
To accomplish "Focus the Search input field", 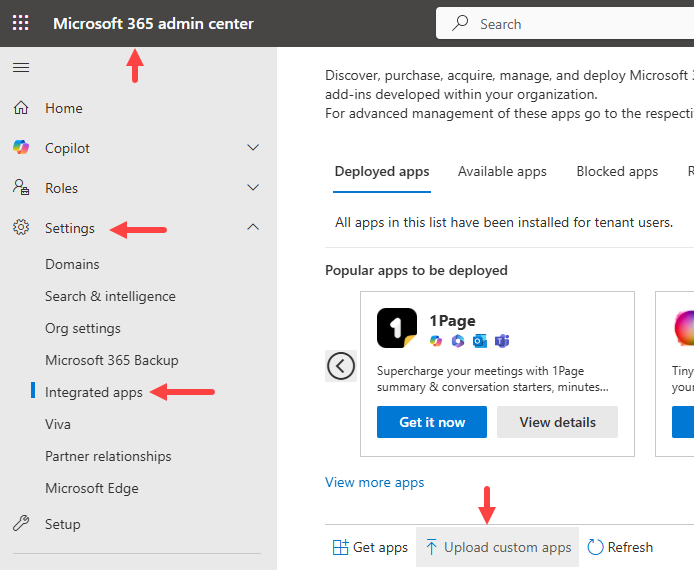I will 565,23.
